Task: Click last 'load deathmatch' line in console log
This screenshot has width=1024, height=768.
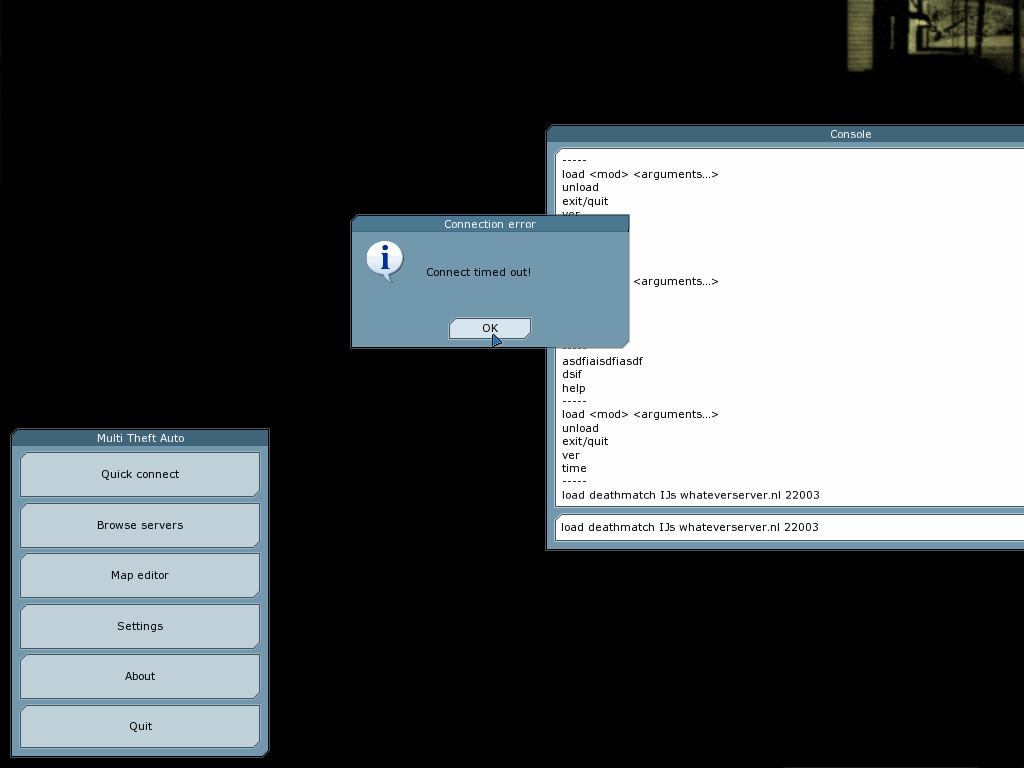Action: coord(690,495)
